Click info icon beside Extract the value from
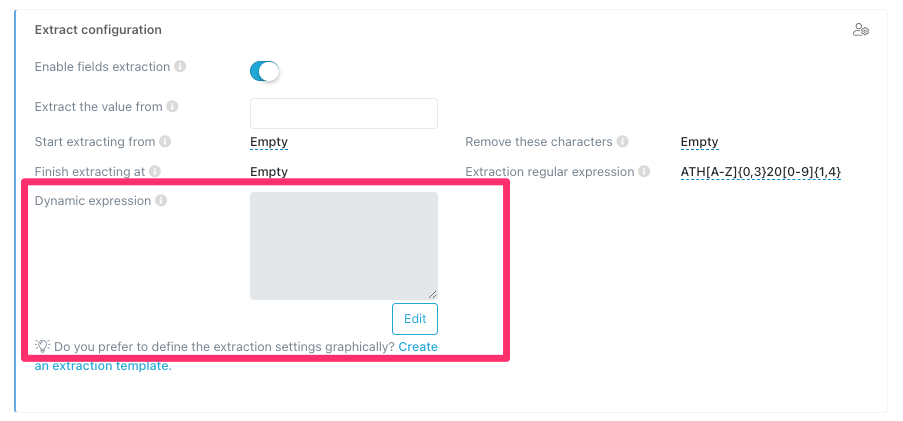 pos(172,107)
